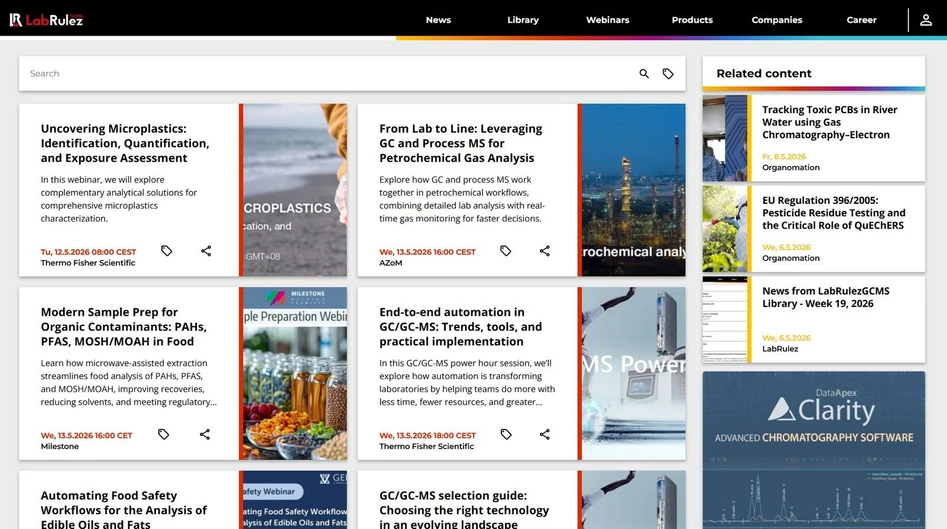Open Uncovering Microplastics webinar title

(x=125, y=143)
